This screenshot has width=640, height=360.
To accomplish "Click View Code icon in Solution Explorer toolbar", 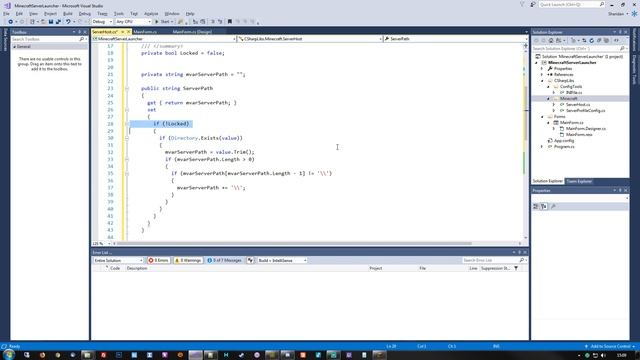I will 616,41.
